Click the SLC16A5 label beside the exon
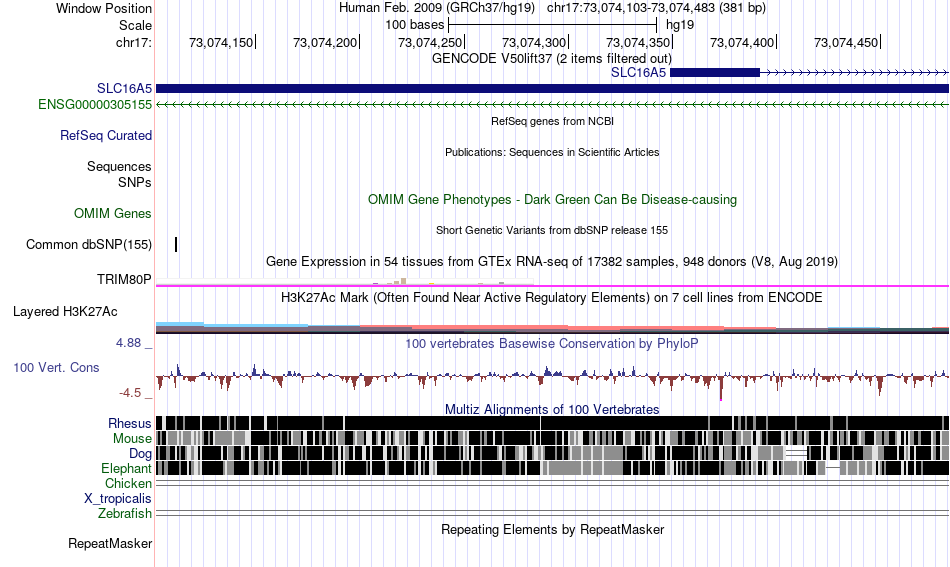Image resolution: width=950 pixels, height=567 pixels. 638,73
